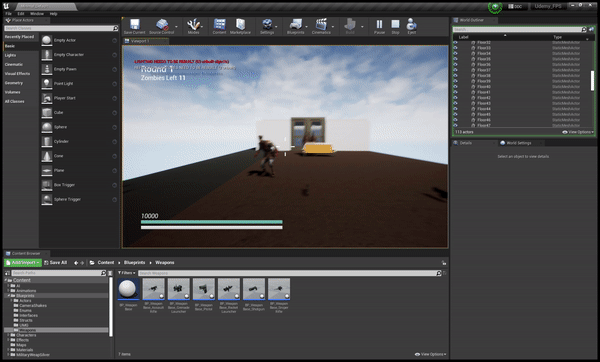Expand the Materials folder
Image resolution: width=600 pixels, height=362 pixels.
(x=8, y=350)
